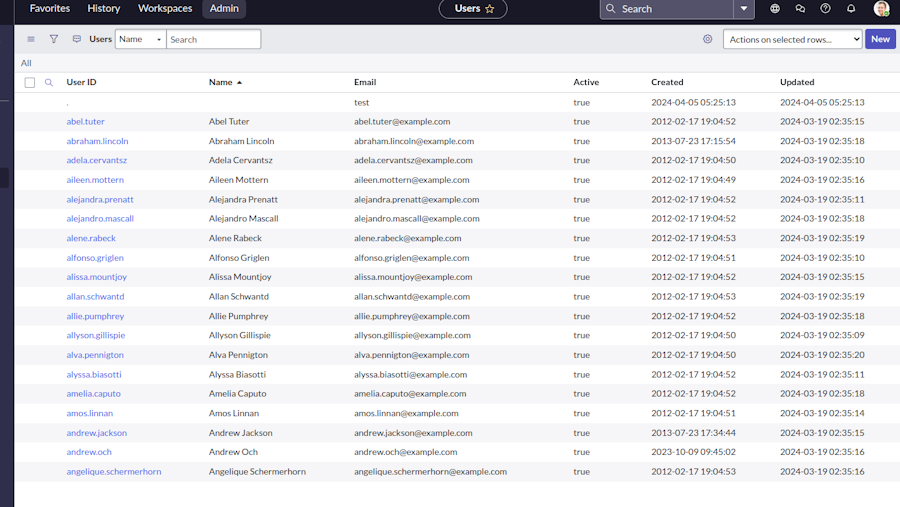Show notifications via bell icon

851,9
